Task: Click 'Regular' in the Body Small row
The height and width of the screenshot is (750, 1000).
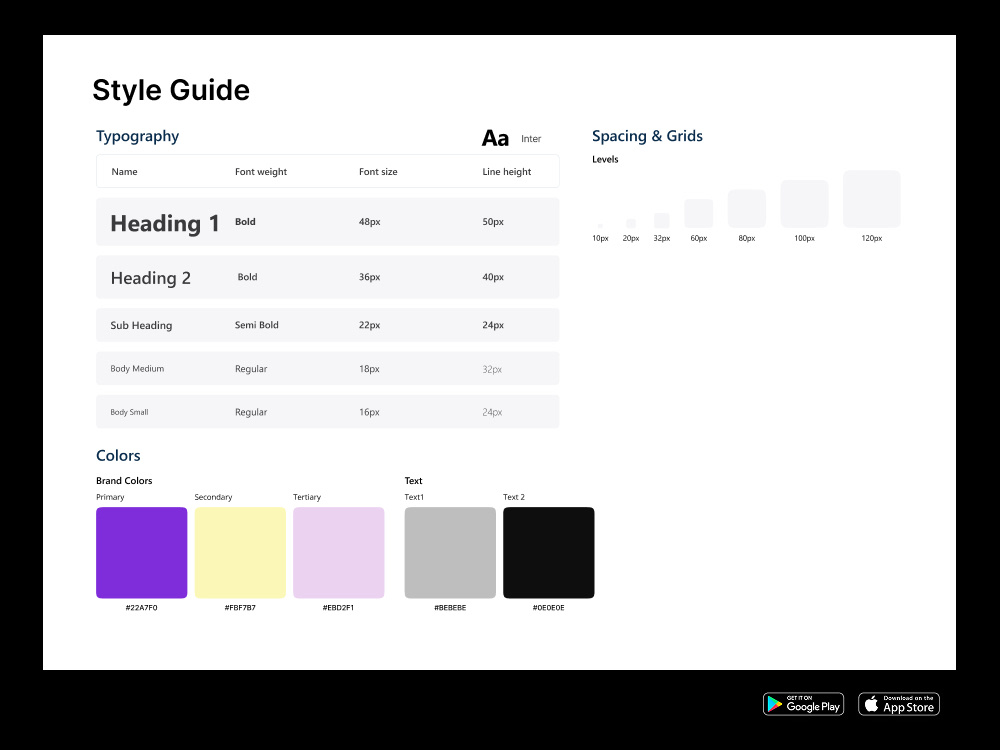Action: tap(251, 412)
